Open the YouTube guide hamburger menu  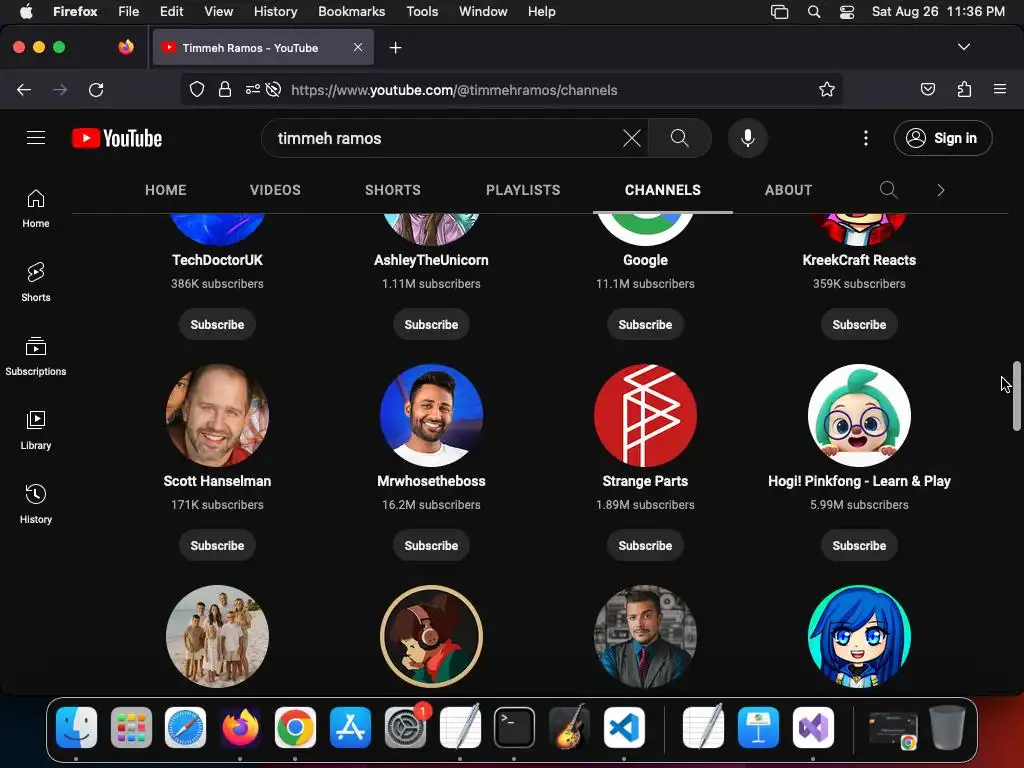36,138
